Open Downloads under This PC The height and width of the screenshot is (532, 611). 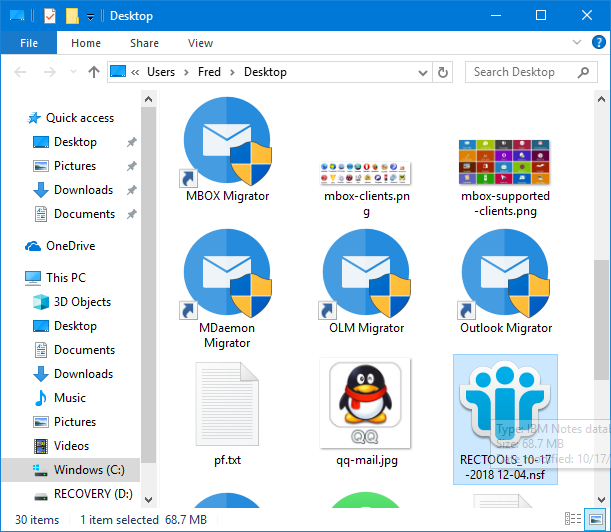click(x=83, y=374)
